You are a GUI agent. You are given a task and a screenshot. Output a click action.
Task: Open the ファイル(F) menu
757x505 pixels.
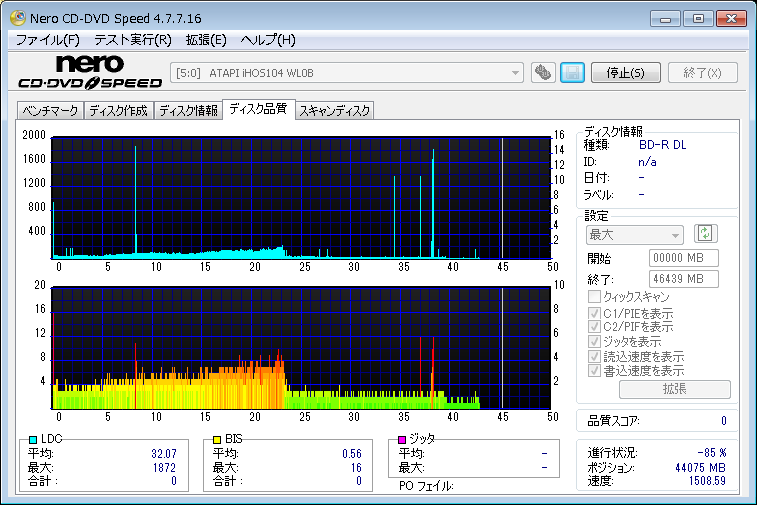tap(47, 40)
